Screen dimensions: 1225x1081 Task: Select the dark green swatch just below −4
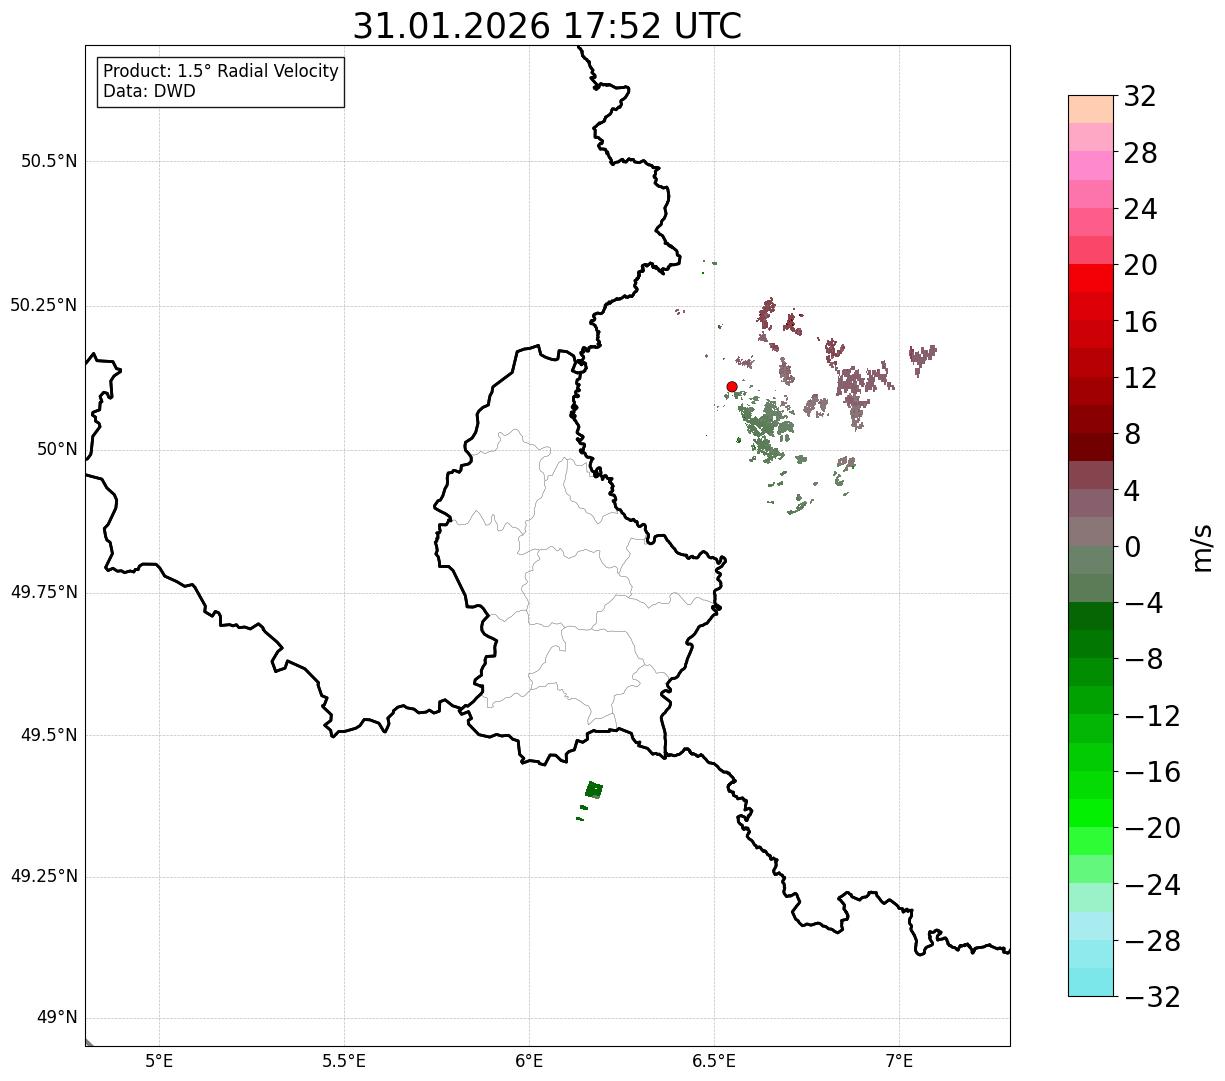pos(1090,616)
